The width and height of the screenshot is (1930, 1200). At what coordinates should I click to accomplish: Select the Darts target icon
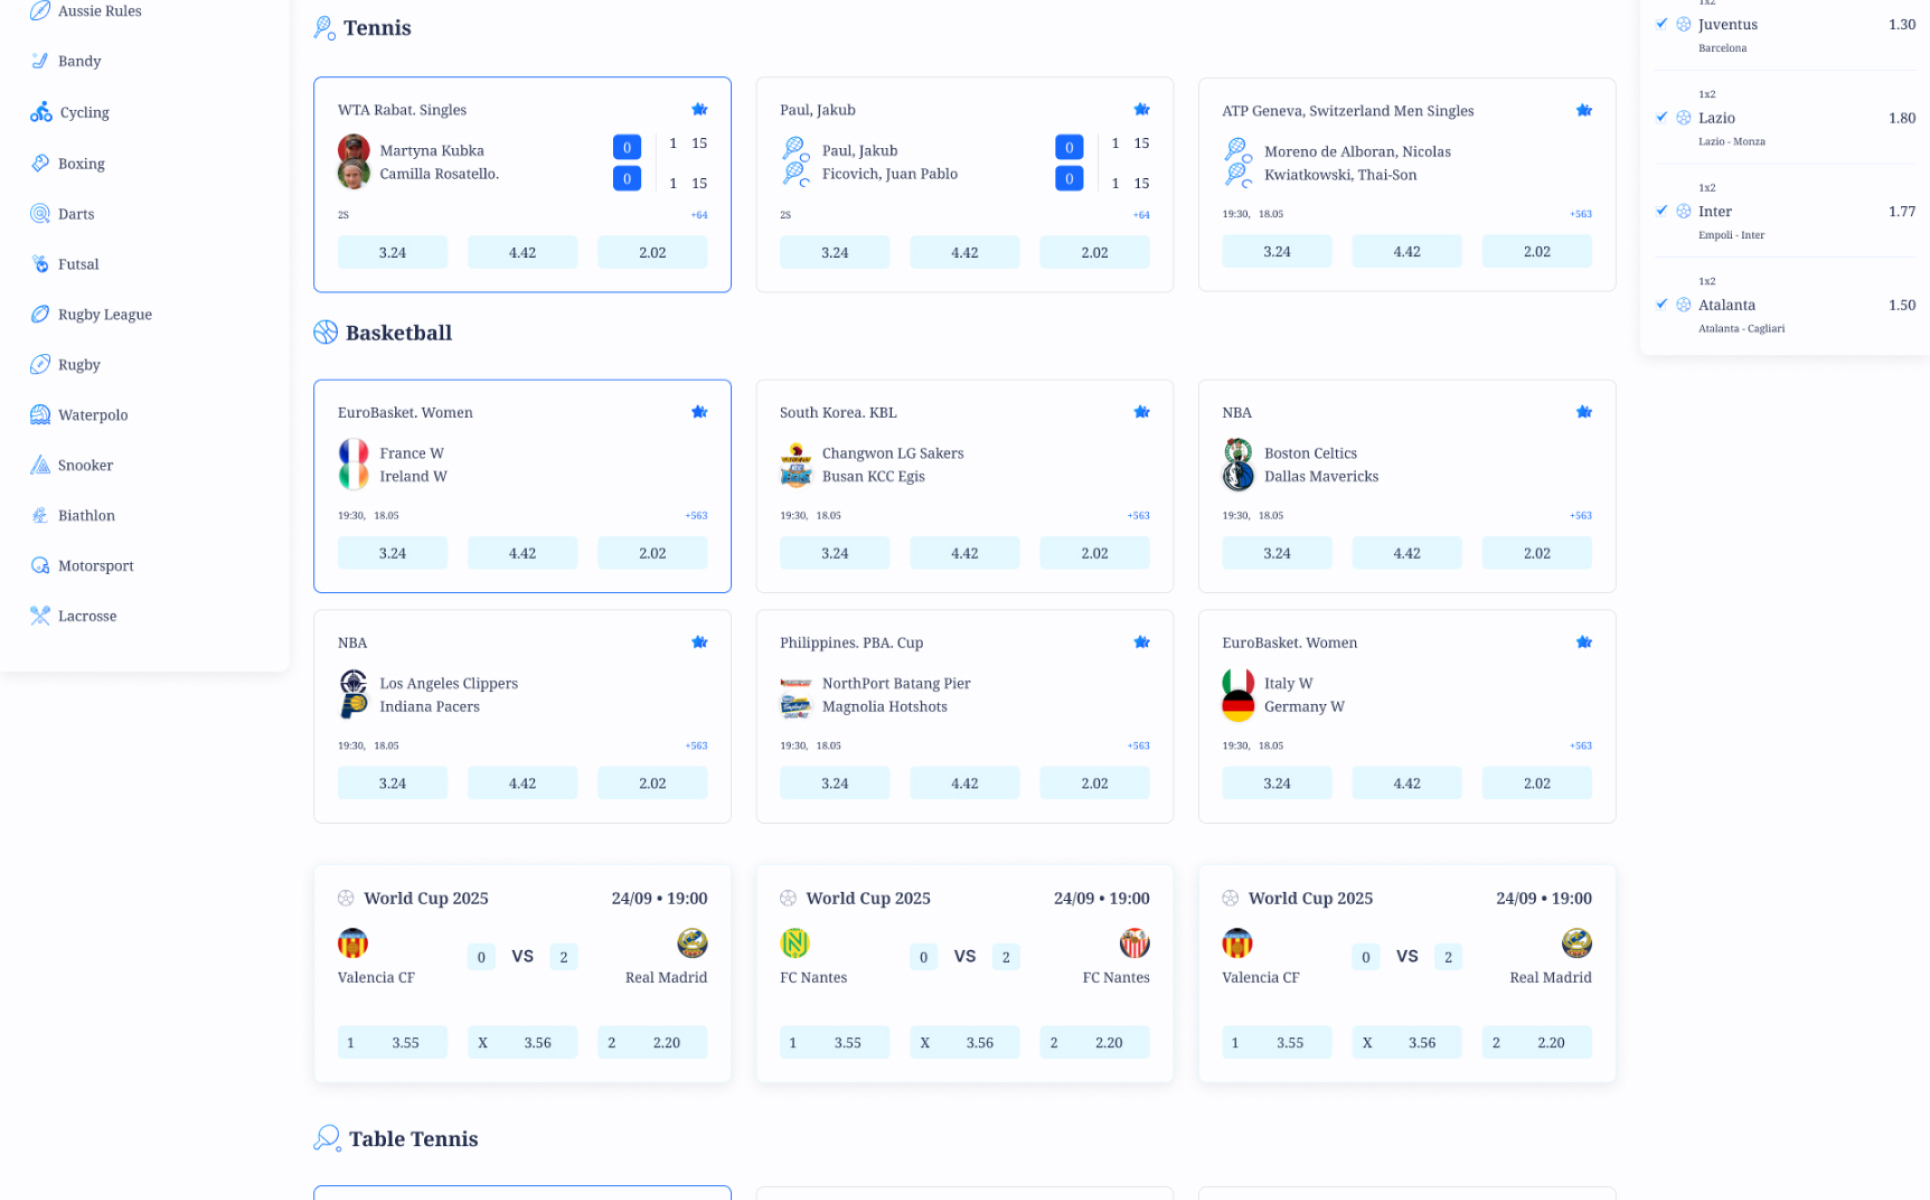coord(40,213)
